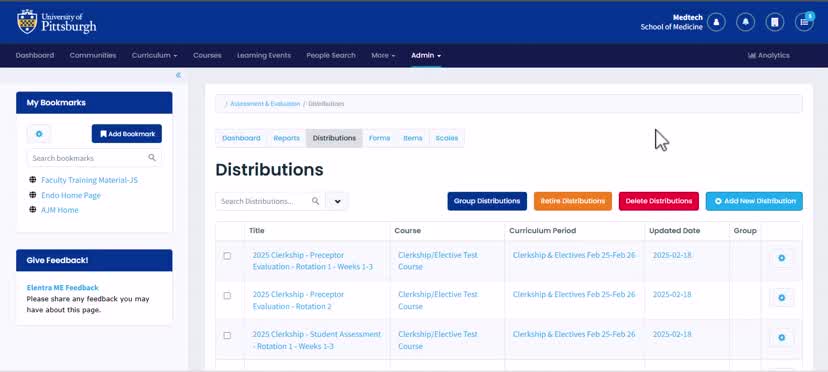
Task: Expand the Curriculum dropdown menu
Action: click(154, 55)
